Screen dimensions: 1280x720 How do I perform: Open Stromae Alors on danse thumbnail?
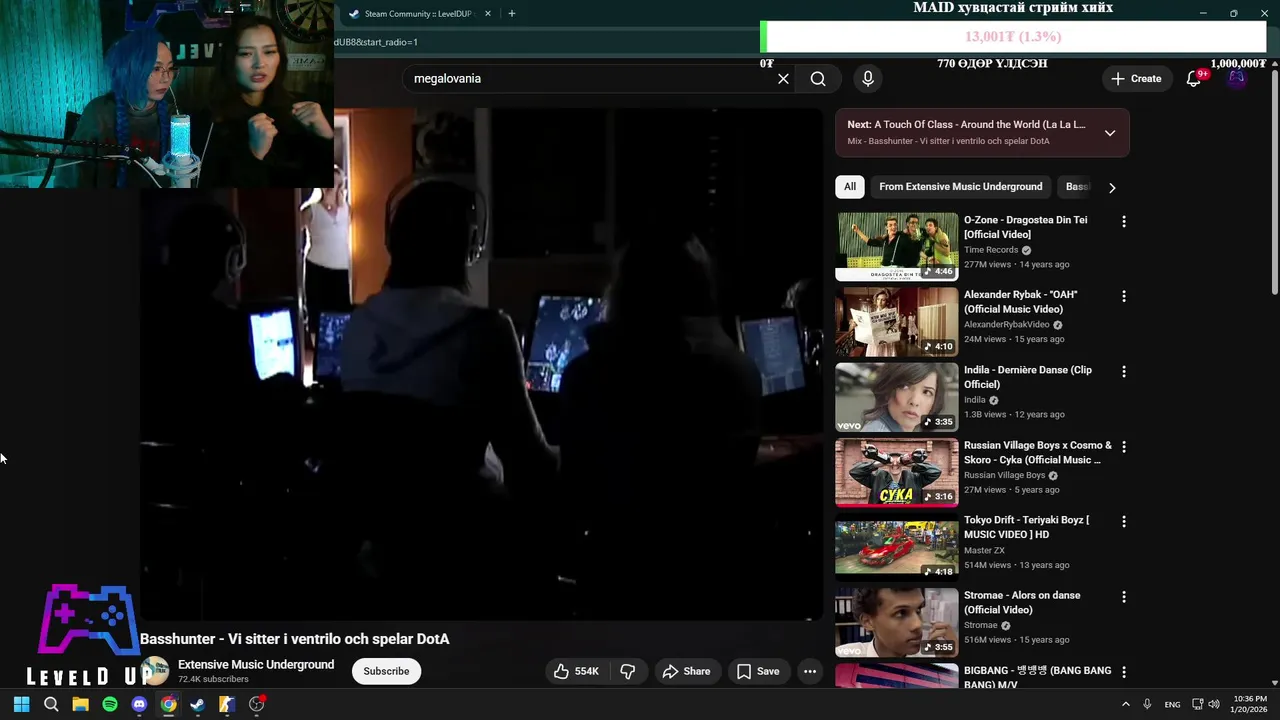[897, 621]
